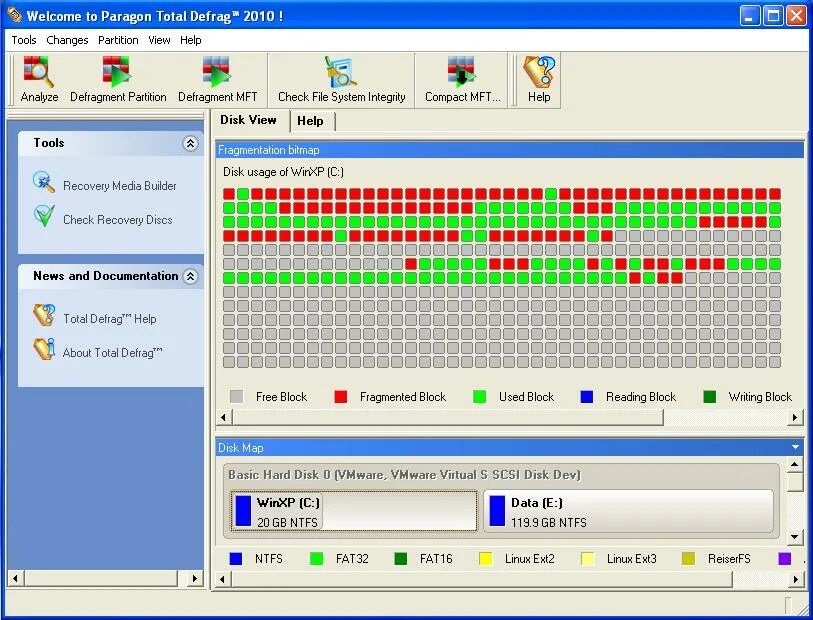Start Defragment Partition from toolbar
The height and width of the screenshot is (620, 813).
coord(118,72)
